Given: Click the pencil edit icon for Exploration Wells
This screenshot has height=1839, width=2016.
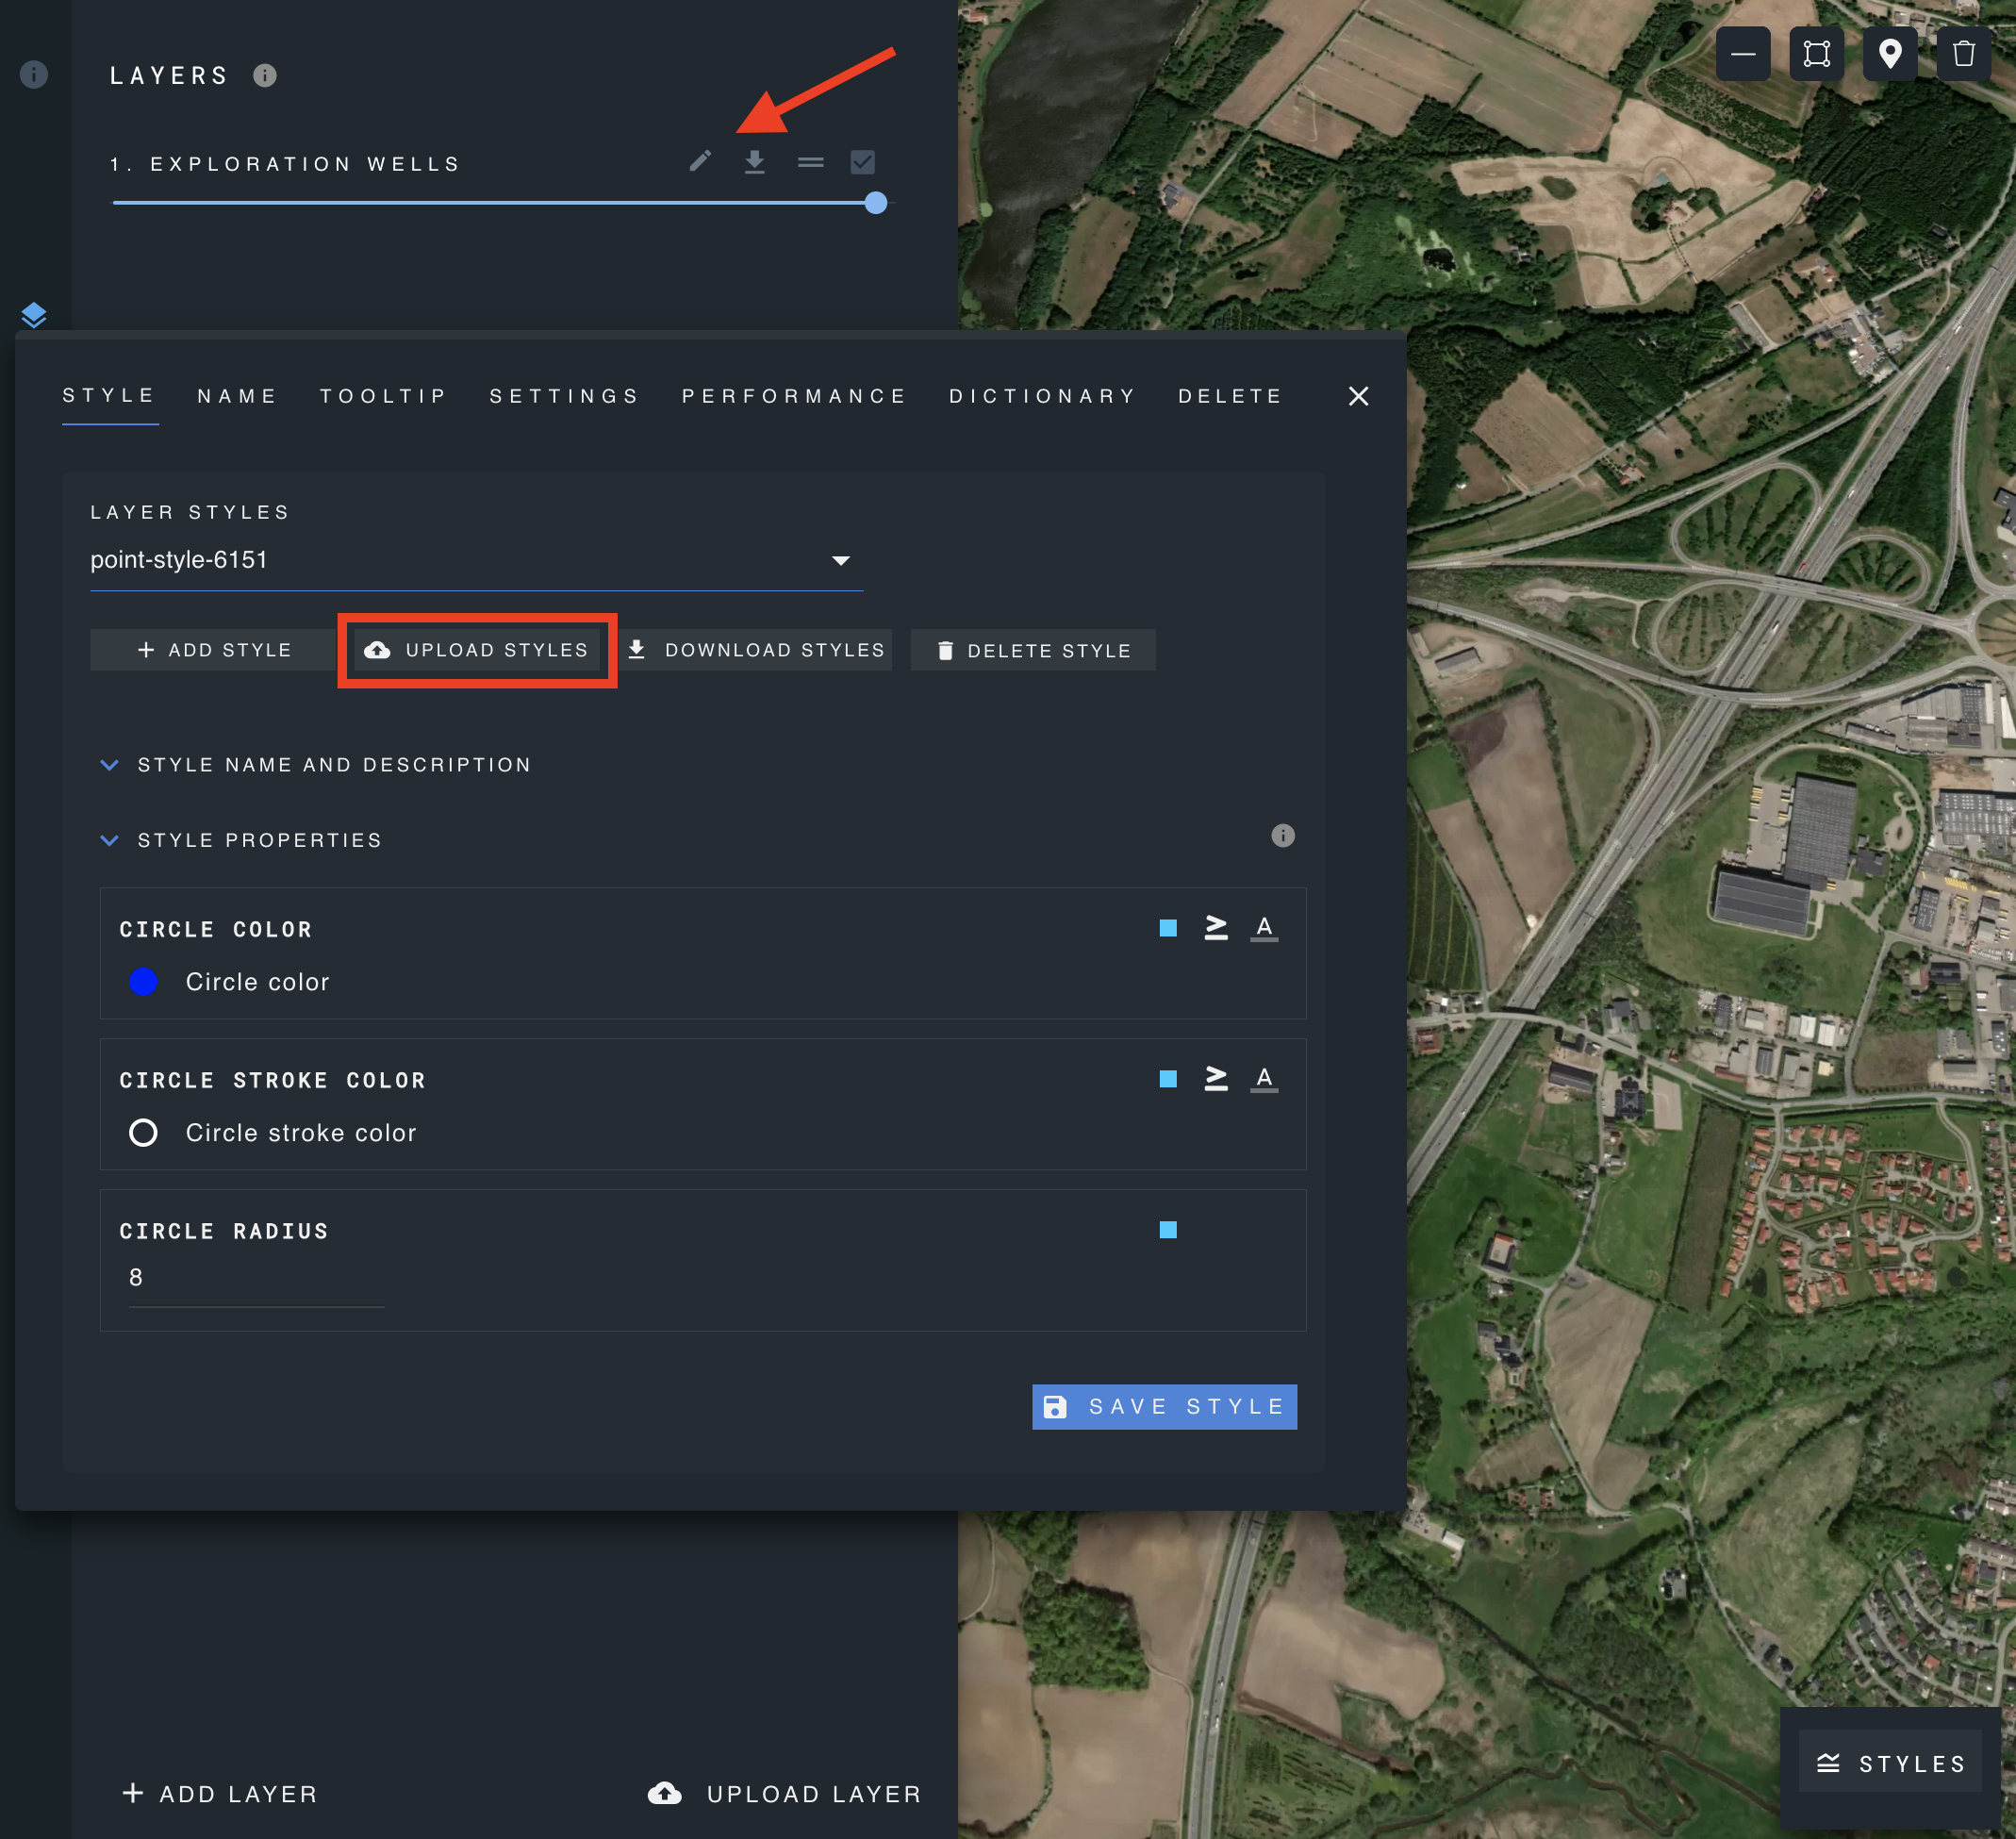Looking at the screenshot, I should click(700, 162).
